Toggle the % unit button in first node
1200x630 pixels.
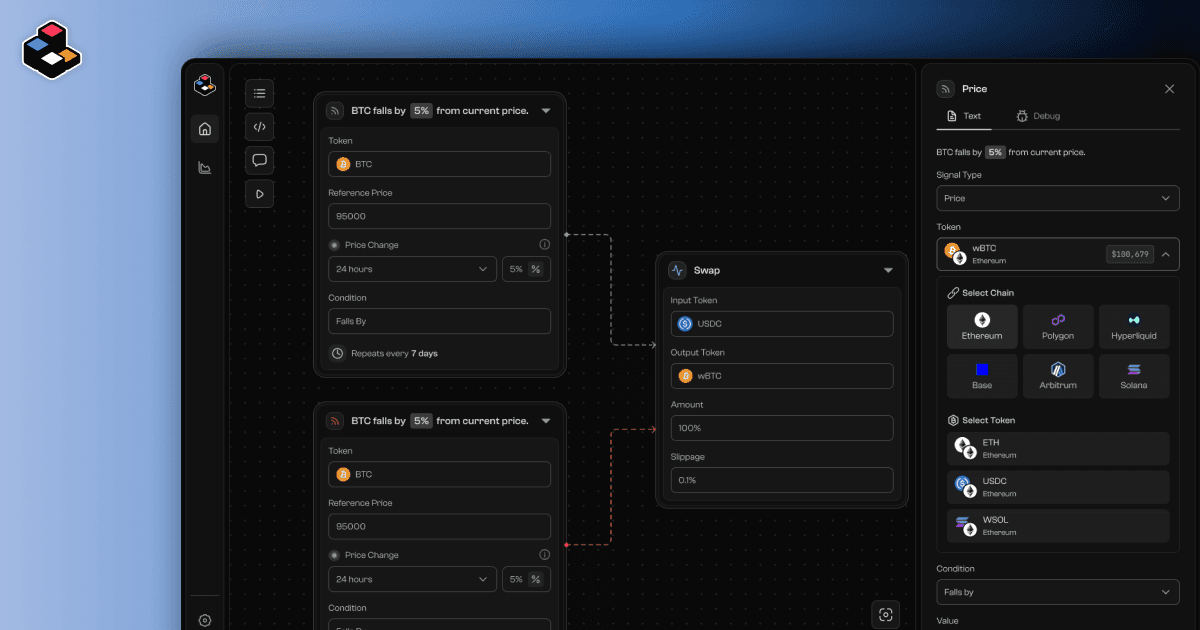pos(536,269)
